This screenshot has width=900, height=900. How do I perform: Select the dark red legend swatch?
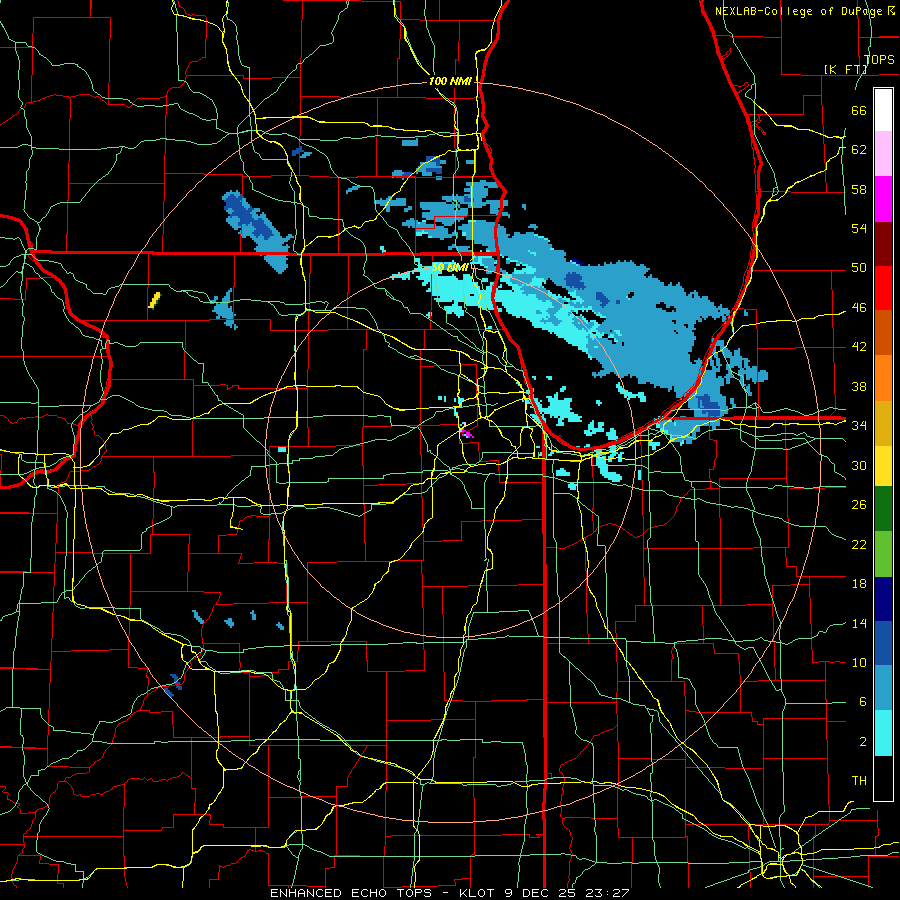click(883, 244)
